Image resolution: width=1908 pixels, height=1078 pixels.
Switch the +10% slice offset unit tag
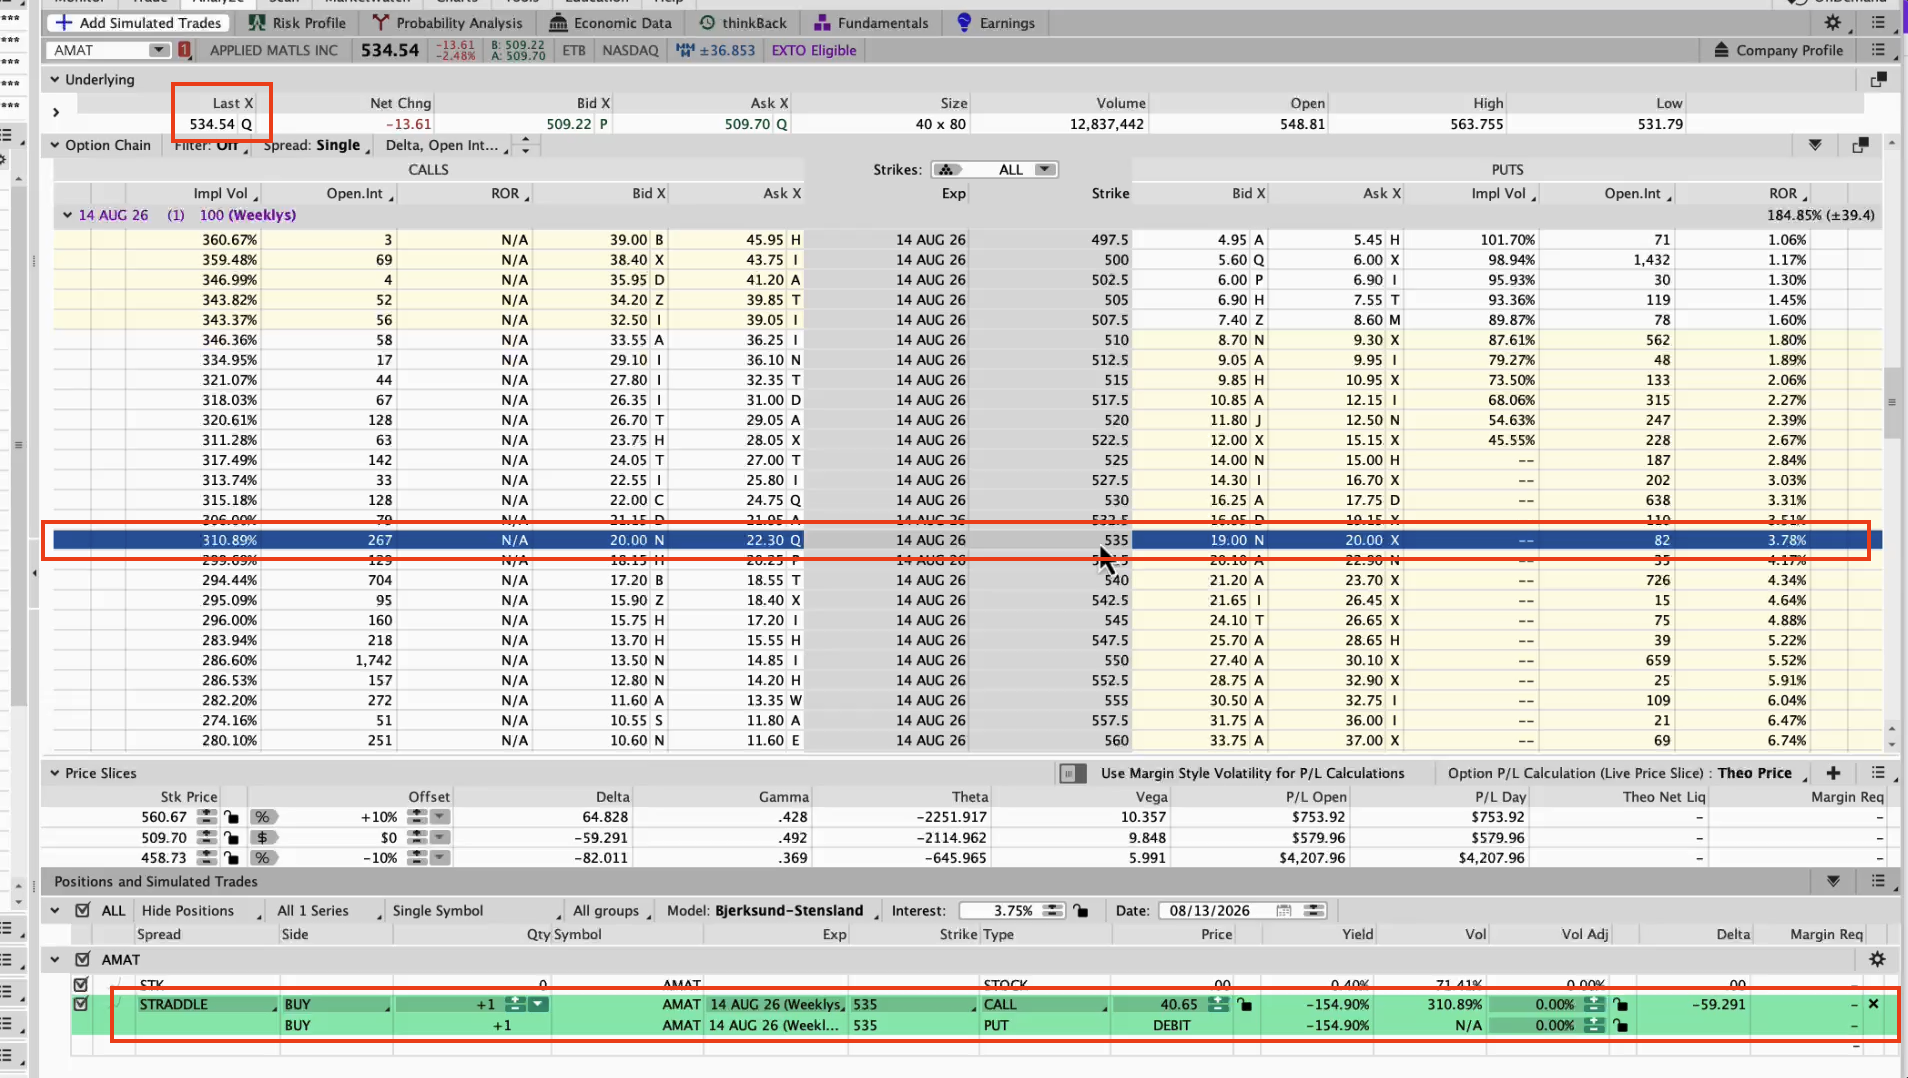click(x=262, y=817)
